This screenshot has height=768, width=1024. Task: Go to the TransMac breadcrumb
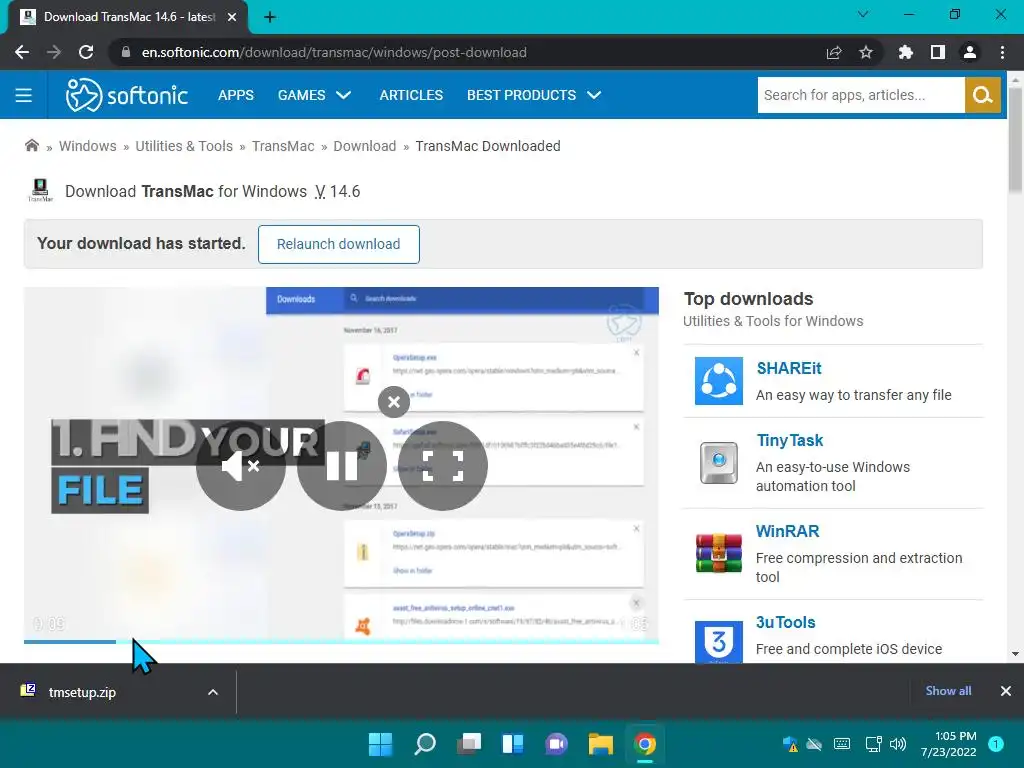coord(283,146)
